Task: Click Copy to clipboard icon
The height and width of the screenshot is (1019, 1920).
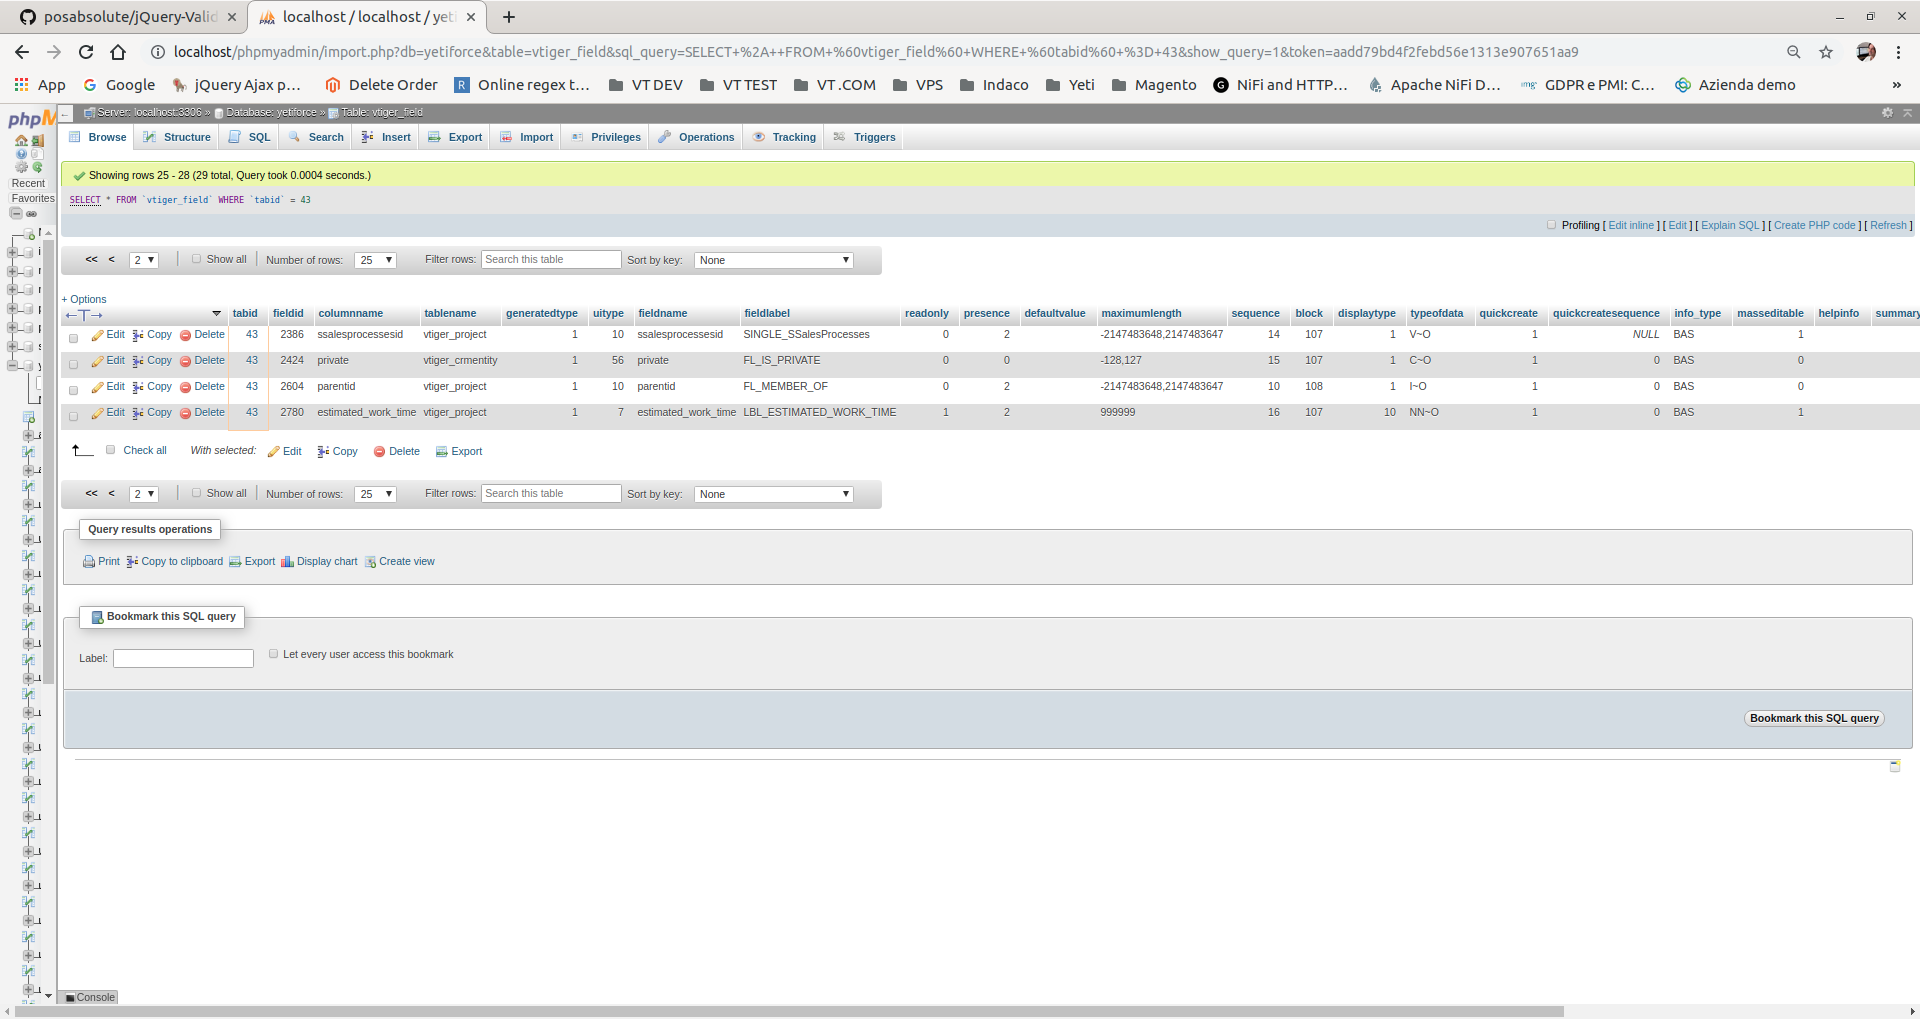Action: pos(132,562)
